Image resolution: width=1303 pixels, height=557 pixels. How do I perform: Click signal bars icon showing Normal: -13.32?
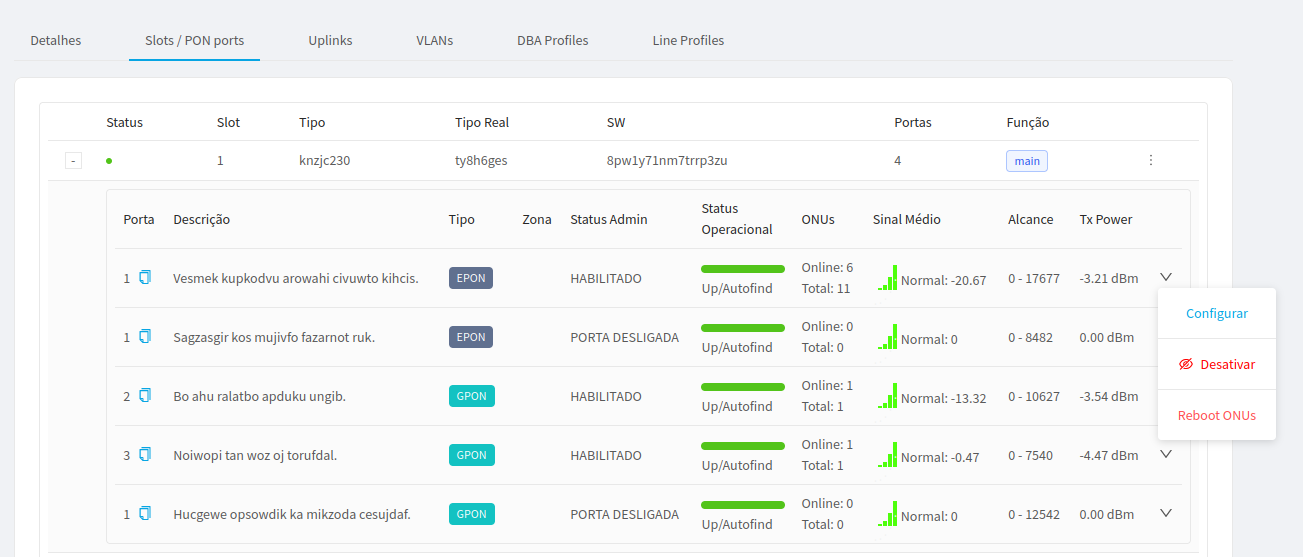[888, 396]
